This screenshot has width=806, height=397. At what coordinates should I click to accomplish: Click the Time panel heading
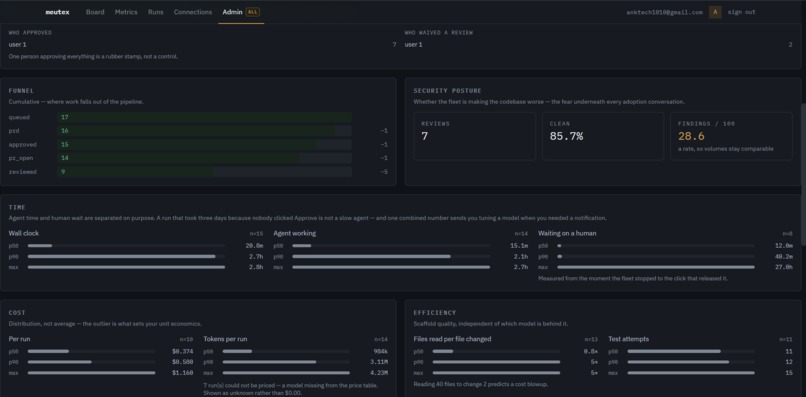pyautogui.click(x=17, y=207)
